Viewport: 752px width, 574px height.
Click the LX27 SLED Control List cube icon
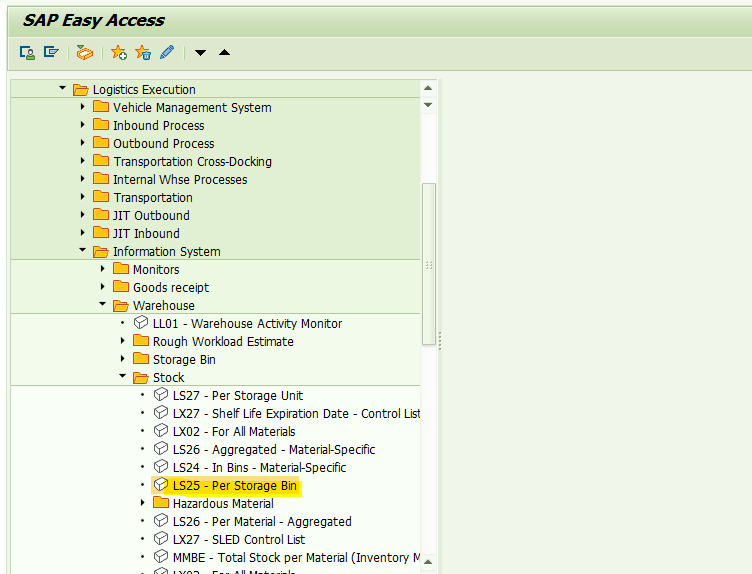click(161, 539)
